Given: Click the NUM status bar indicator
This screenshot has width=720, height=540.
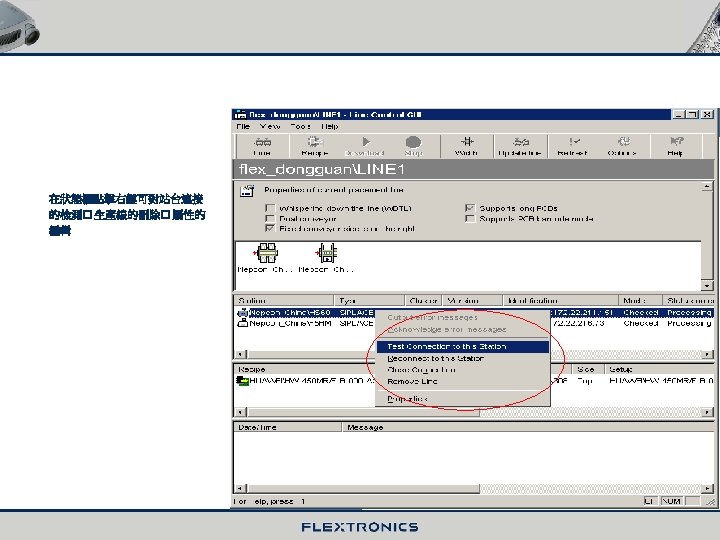Looking at the screenshot, I should [671, 501].
